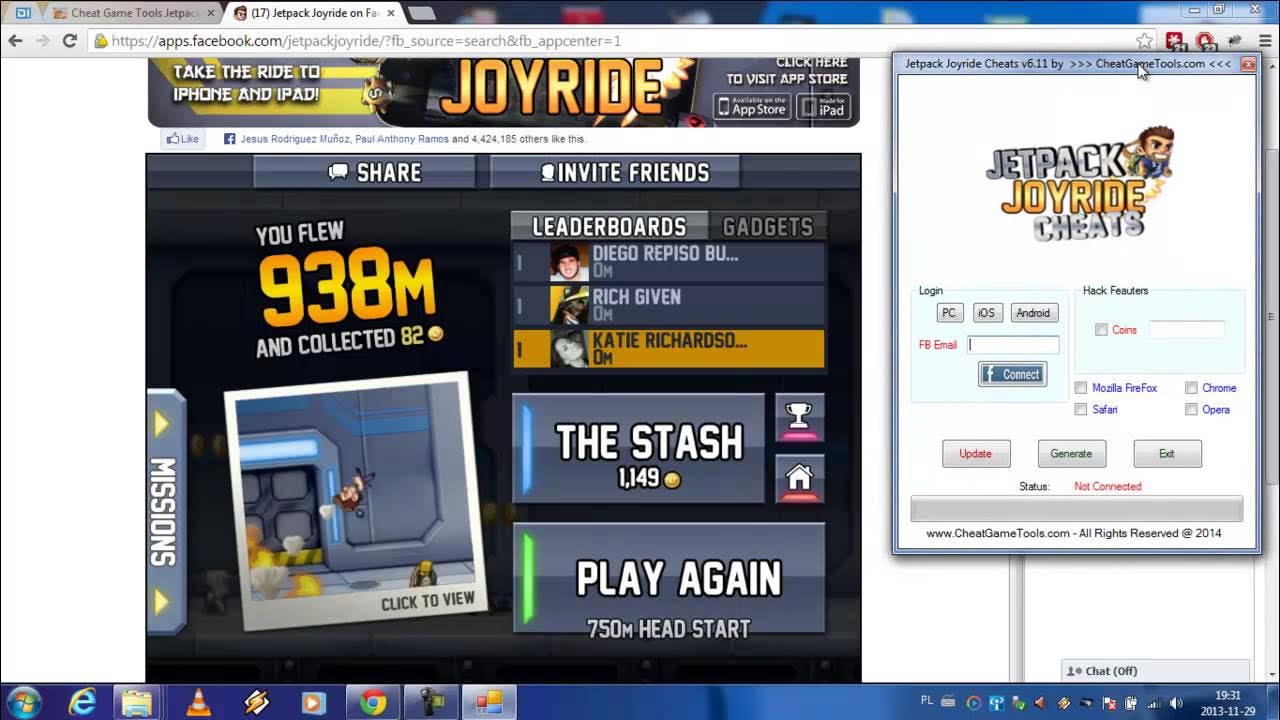Switch to the Gadgets tab
Image resolution: width=1280 pixels, height=720 pixels.
click(x=768, y=227)
